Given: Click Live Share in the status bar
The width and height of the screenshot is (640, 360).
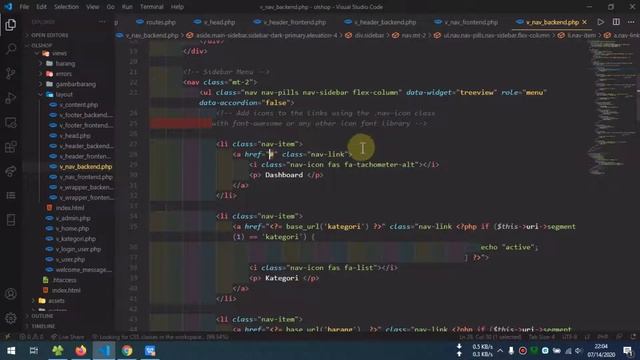Looking at the screenshot, I should pos(67,337).
